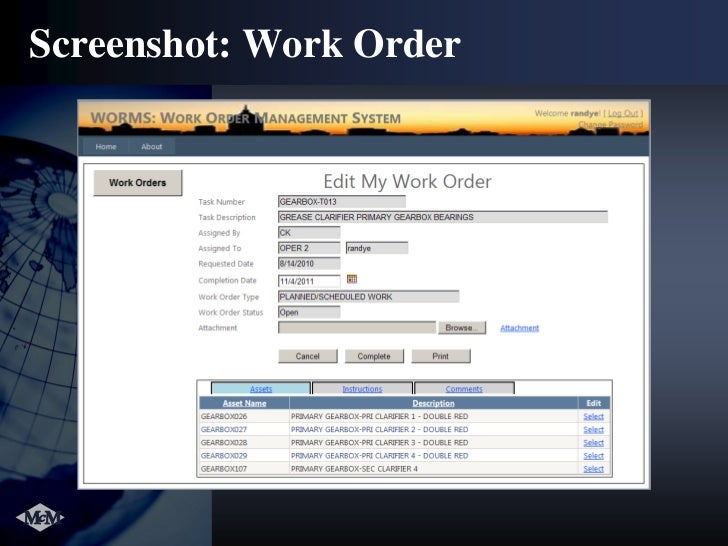Click the GEARBOX029 asset name cell
The width and height of the screenshot is (728, 546).
(x=244, y=455)
